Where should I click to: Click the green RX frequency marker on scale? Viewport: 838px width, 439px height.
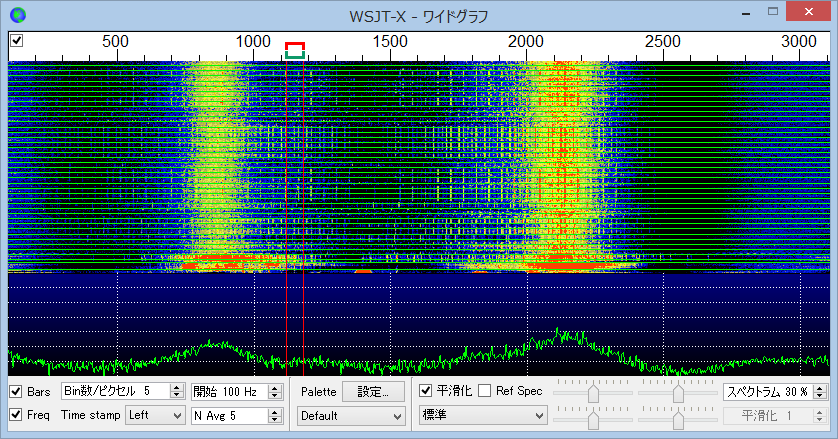click(295, 55)
